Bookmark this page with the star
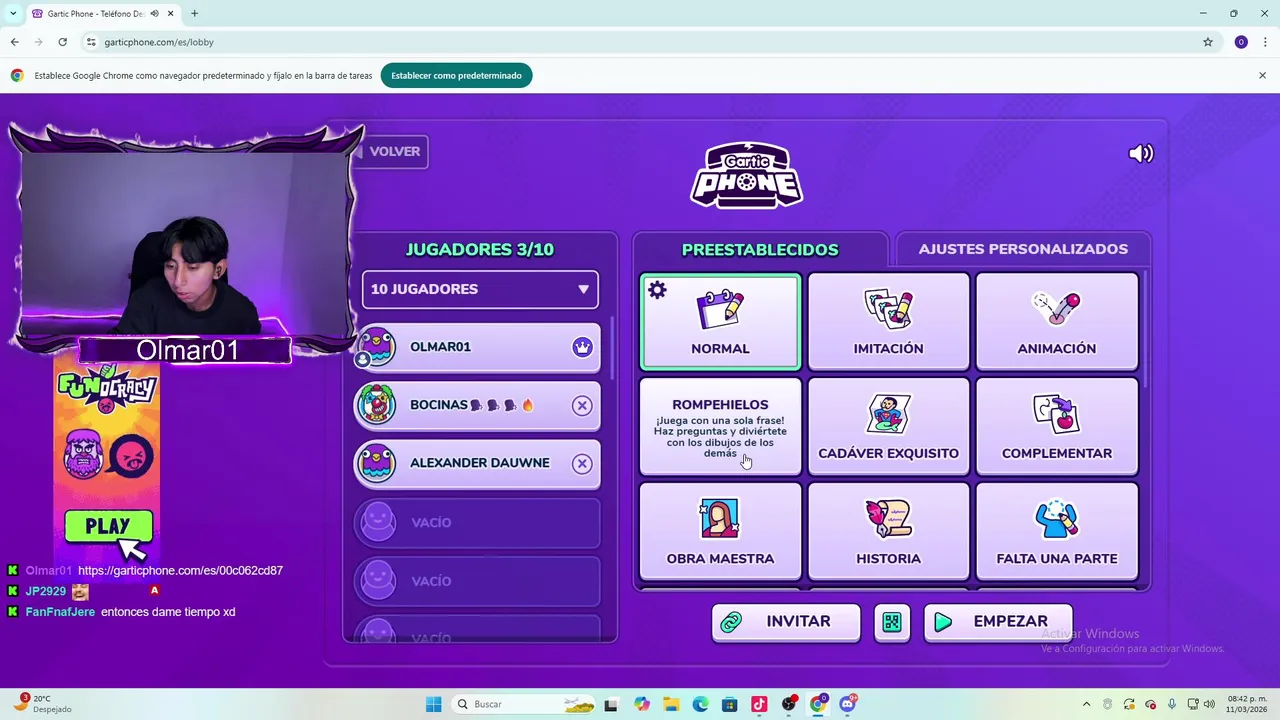This screenshot has width=1280, height=720. 1208,42
